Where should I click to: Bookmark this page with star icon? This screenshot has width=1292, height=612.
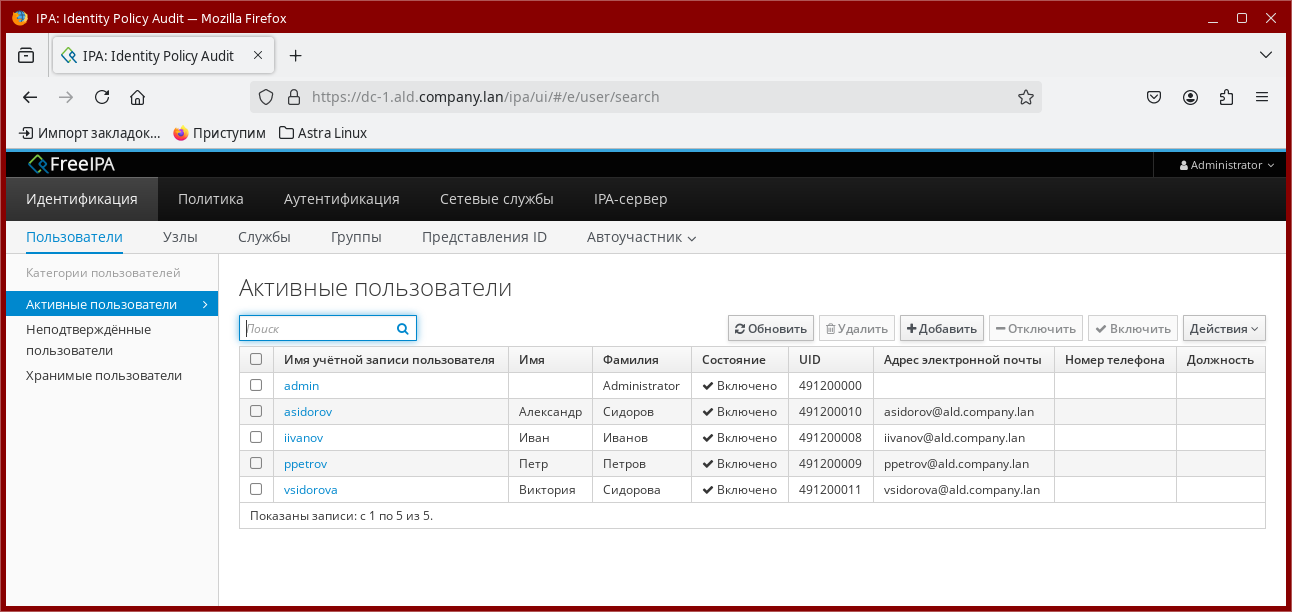[1025, 97]
